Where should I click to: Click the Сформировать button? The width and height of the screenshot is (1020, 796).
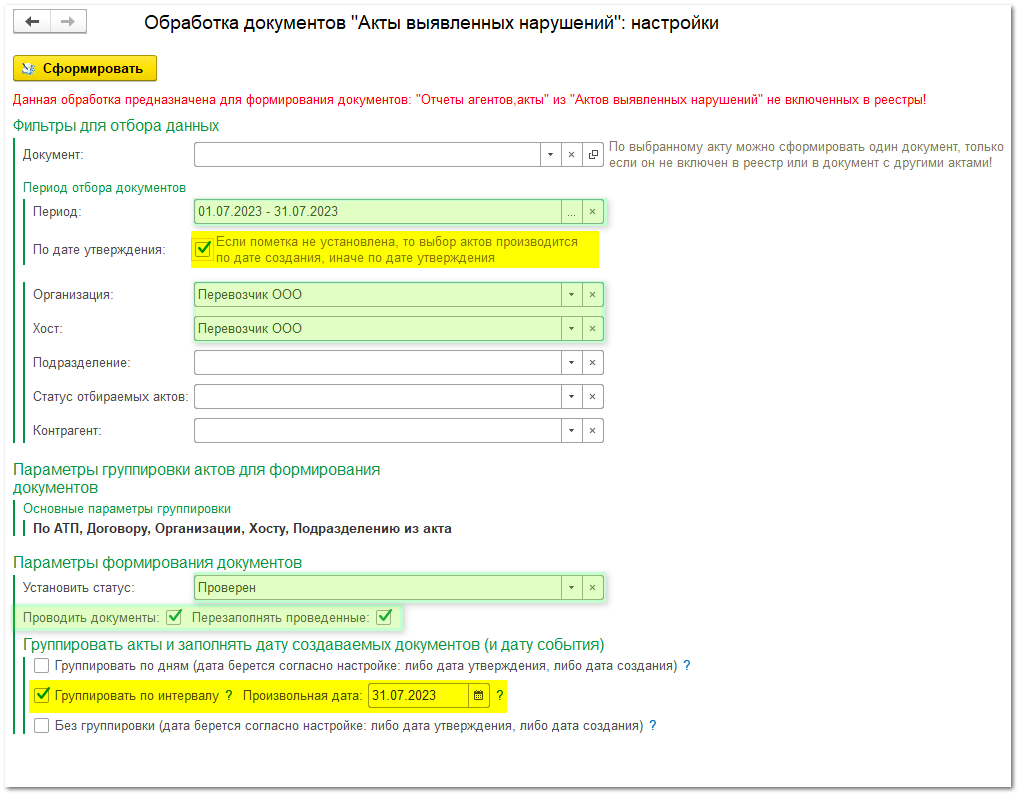click(x=85, y=68)
